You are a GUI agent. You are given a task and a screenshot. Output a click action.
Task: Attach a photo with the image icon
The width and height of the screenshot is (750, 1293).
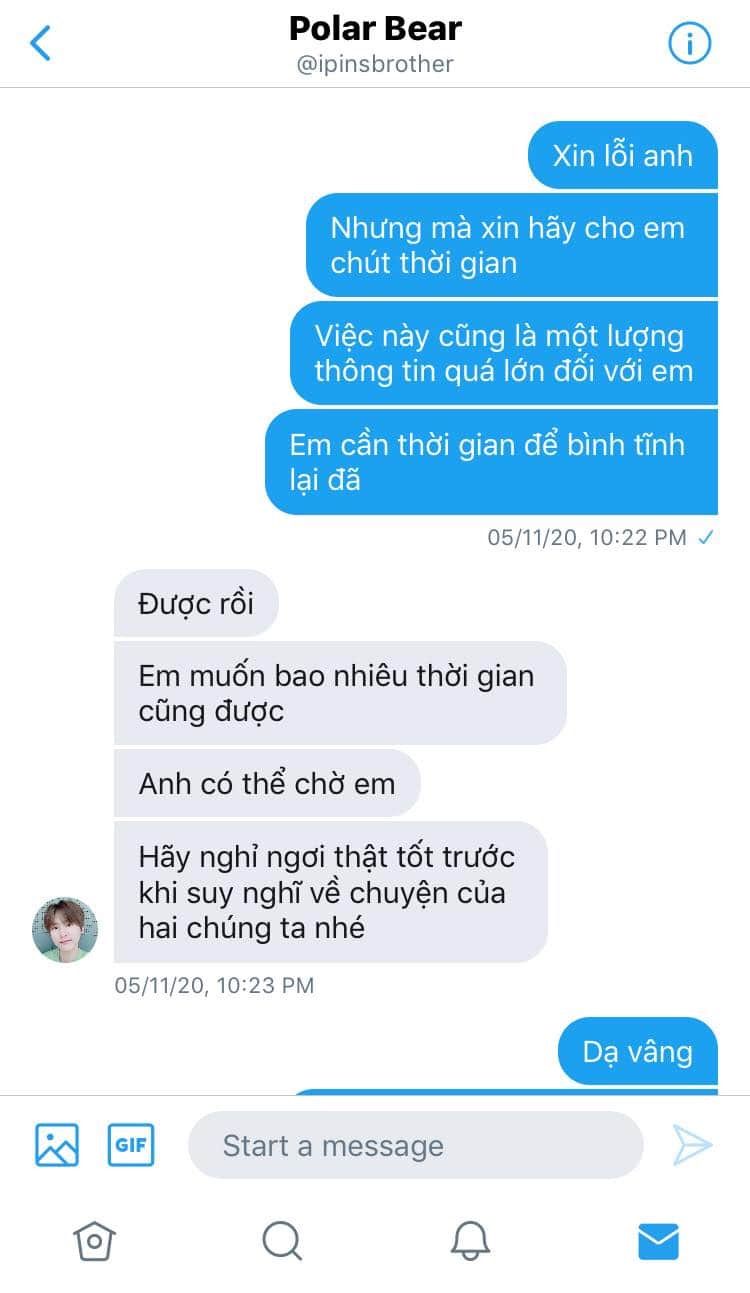57,1145
